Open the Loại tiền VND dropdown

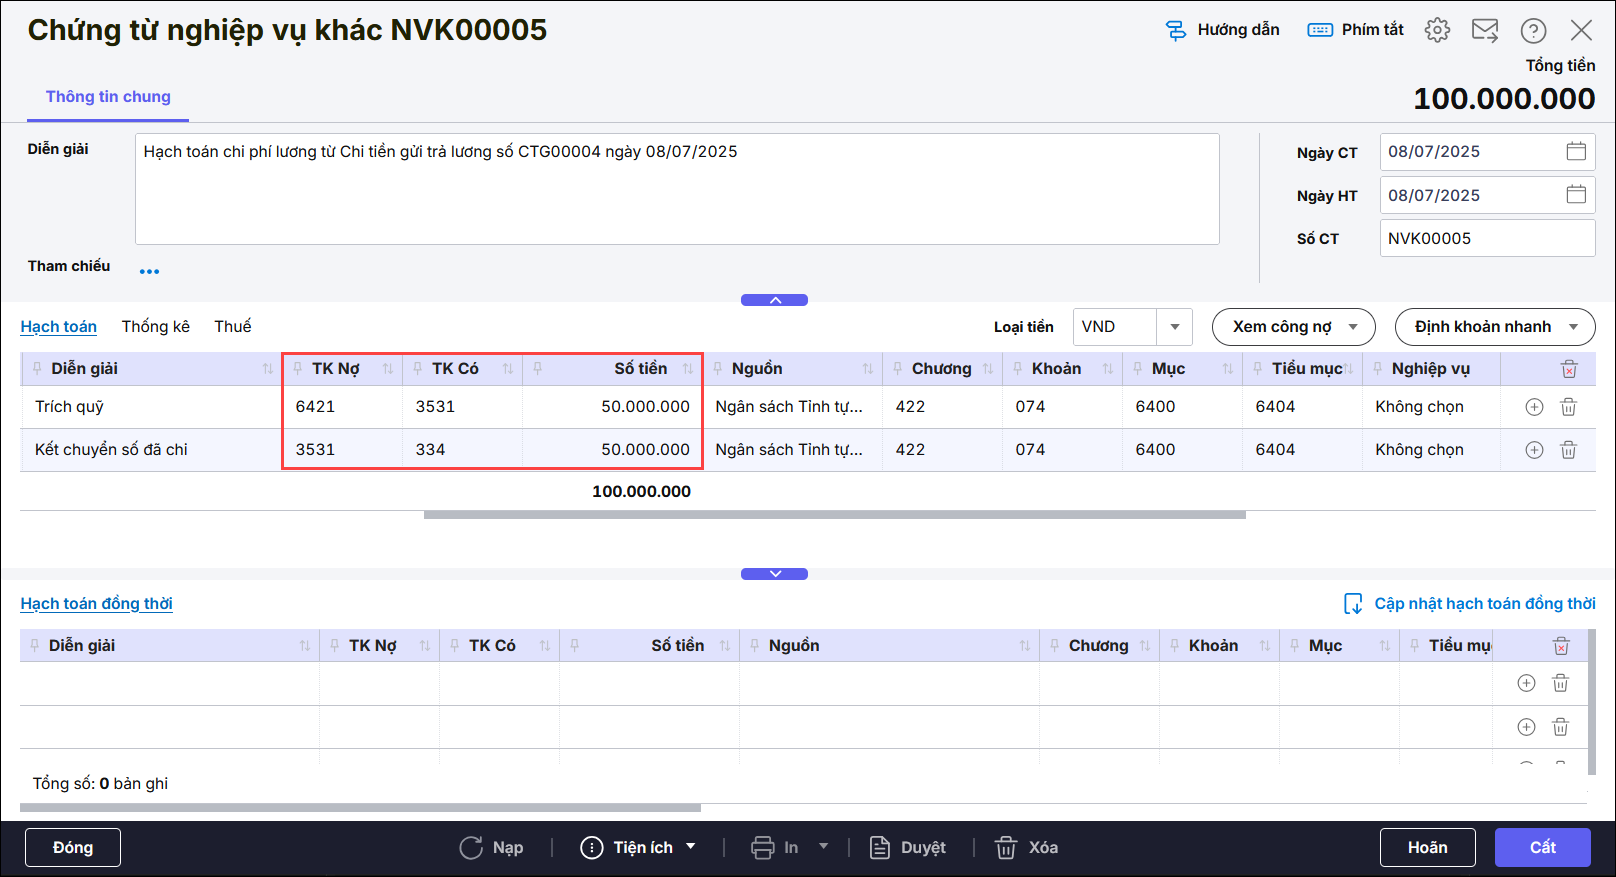click(x=1174, y=327)
